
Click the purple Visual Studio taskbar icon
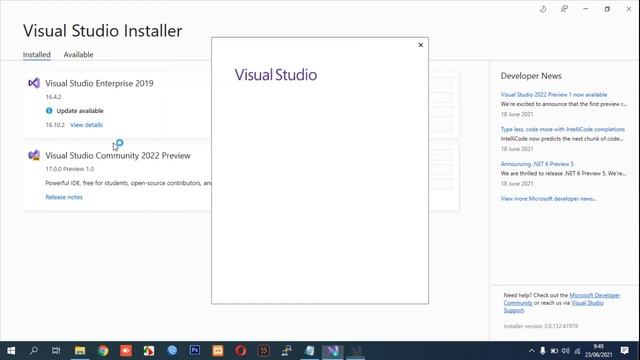pos(333,351)
